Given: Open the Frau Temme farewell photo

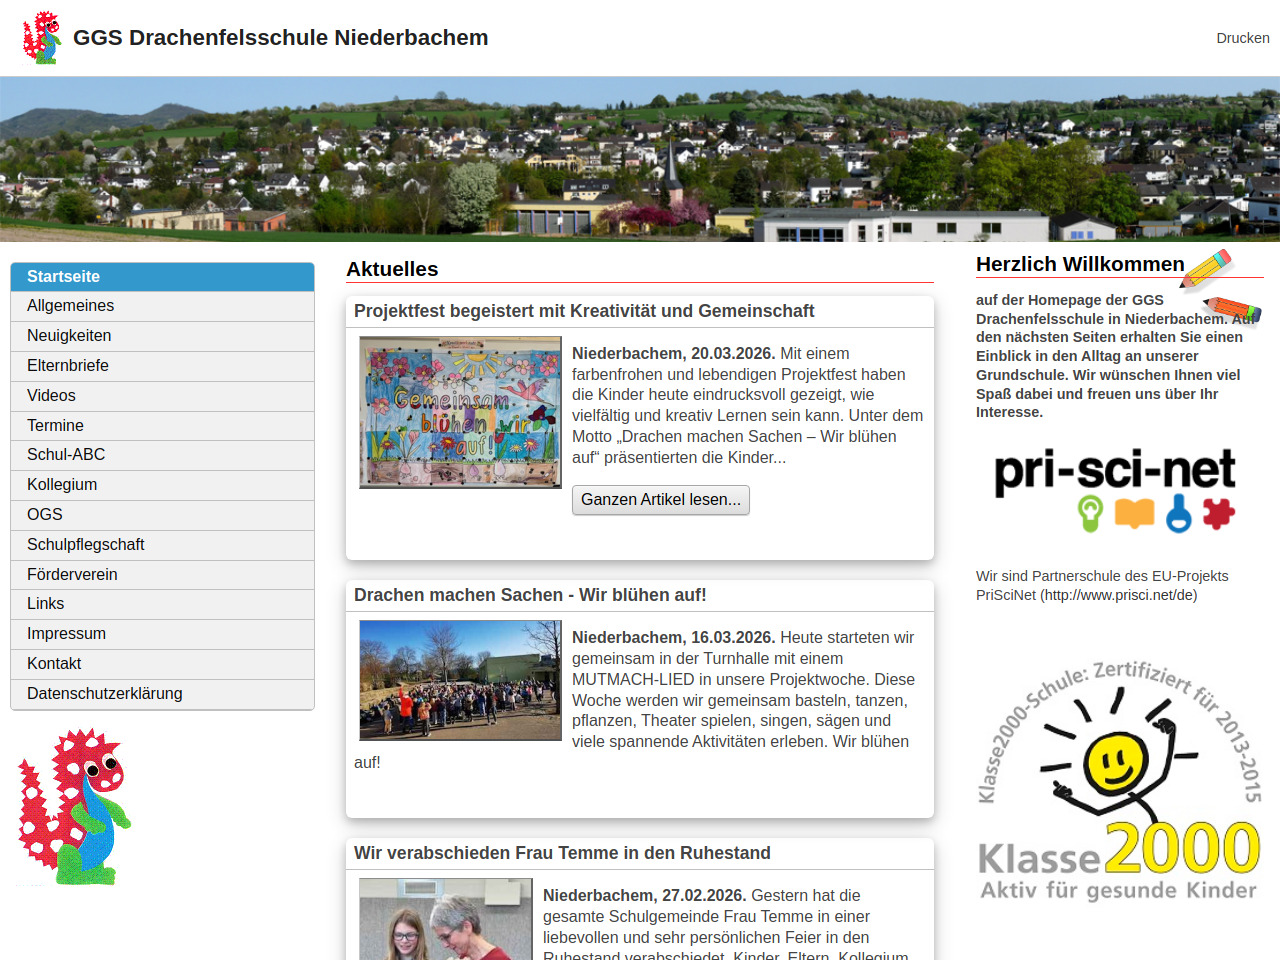Looking at the screenshot, I should pyautogui.click(x=446, y=918).
